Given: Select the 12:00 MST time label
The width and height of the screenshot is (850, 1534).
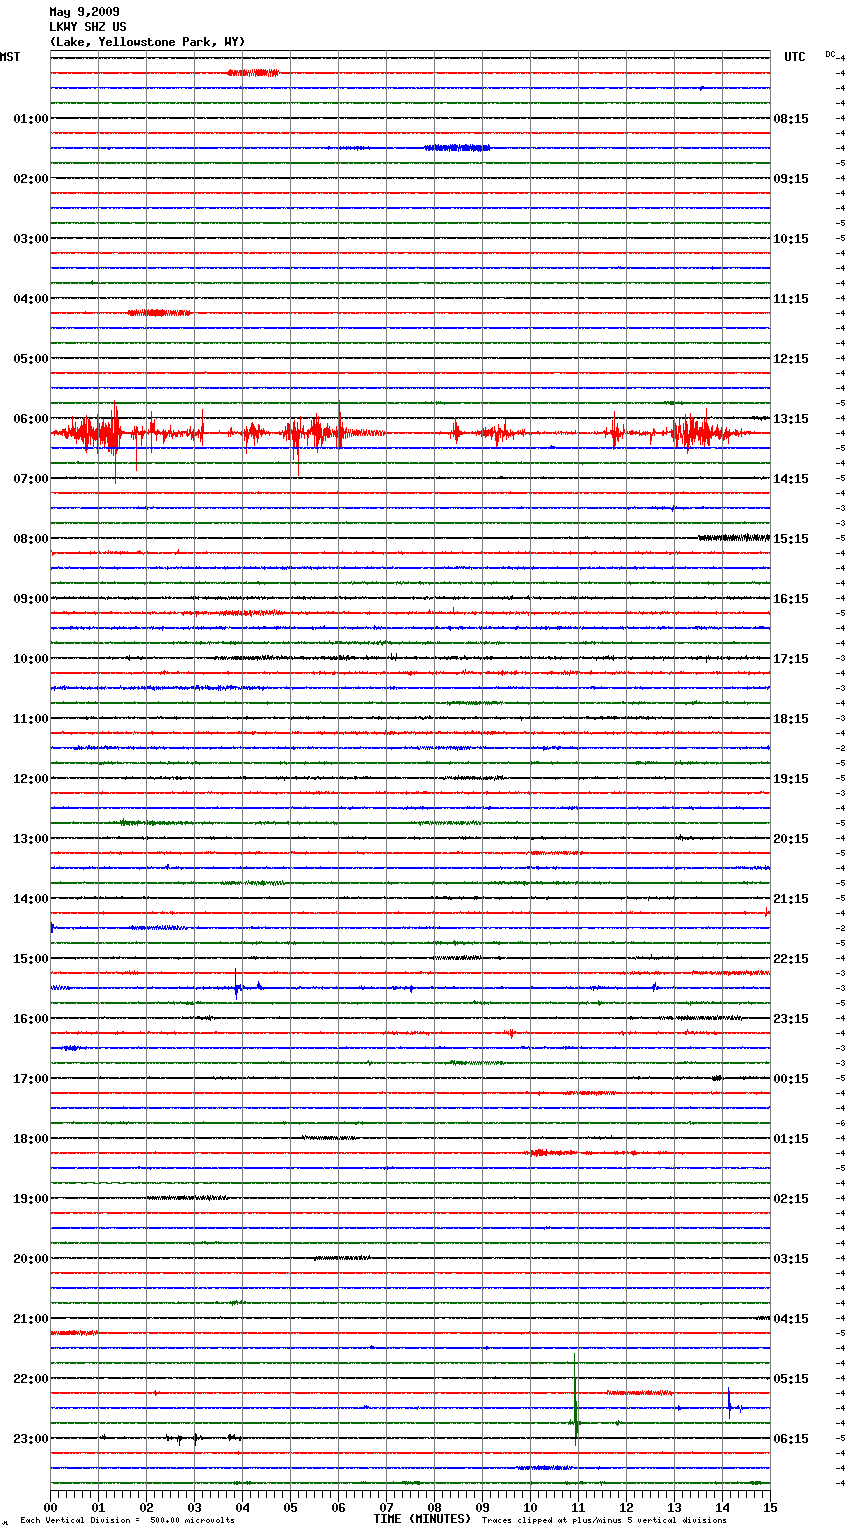Looking at the screenshot, I should pyautogui.click(x=31, y=779).
